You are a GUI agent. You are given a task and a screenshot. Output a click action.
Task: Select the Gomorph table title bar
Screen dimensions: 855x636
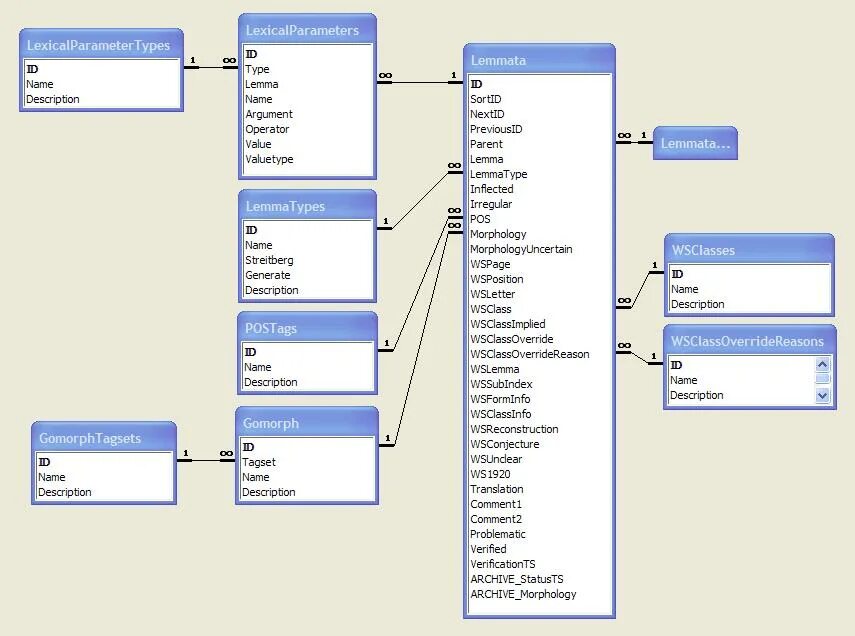click(306, 423)
